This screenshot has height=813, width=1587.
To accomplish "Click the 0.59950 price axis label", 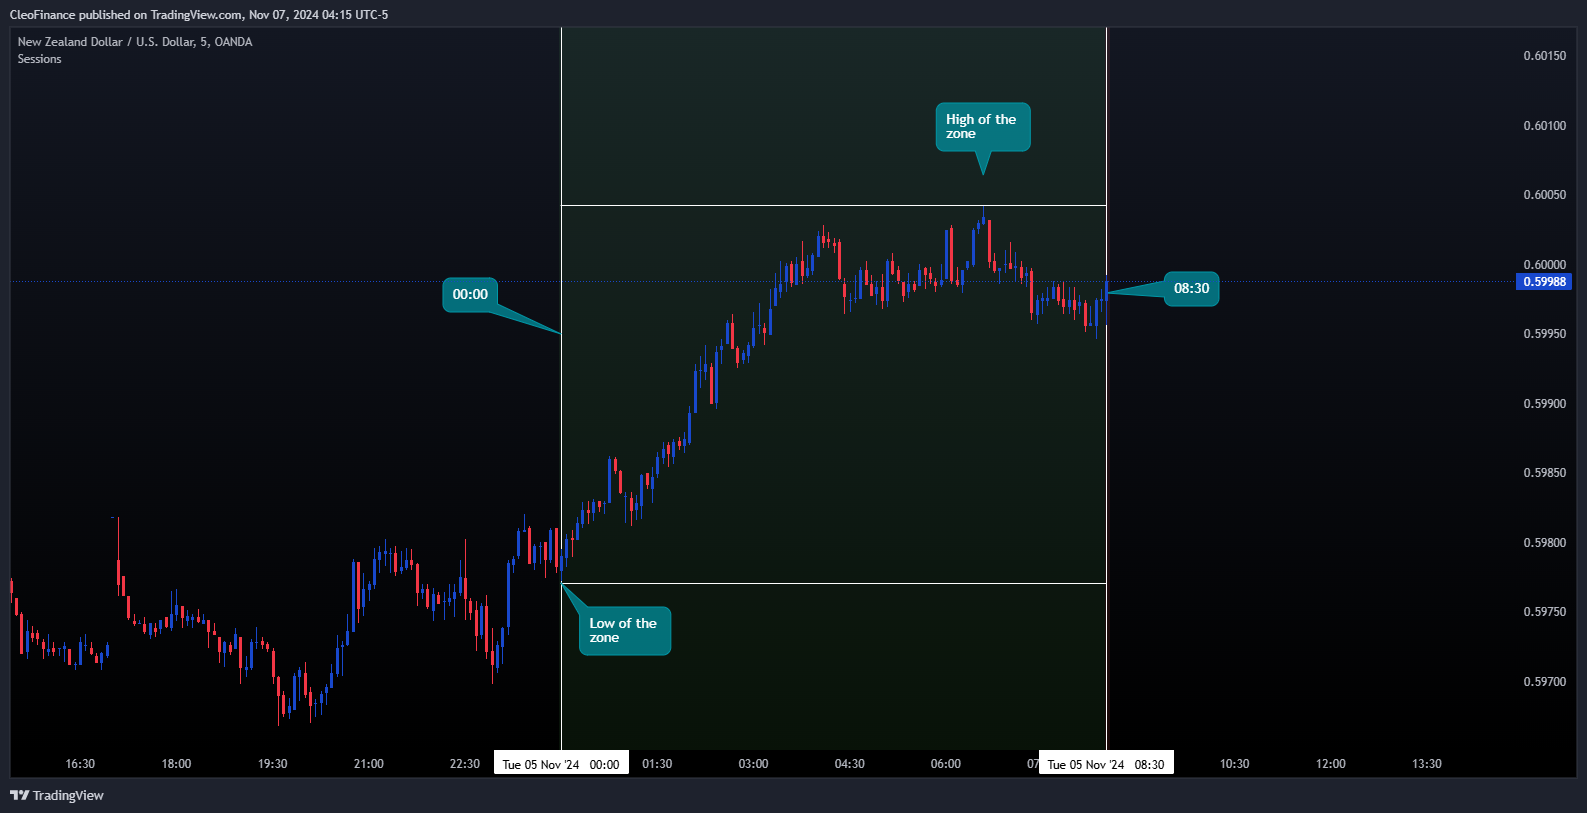I will 1545,334.
